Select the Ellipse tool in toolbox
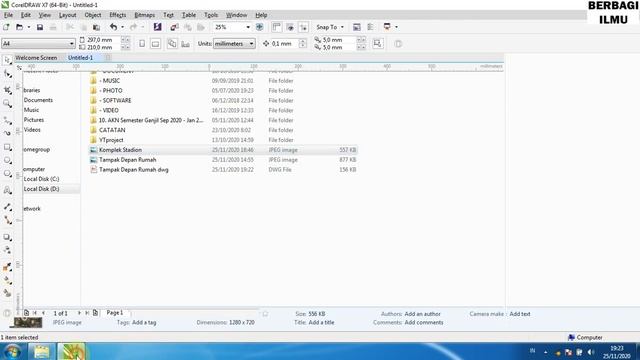Screen dimensions: 640x360 click(x=7, y=160)
